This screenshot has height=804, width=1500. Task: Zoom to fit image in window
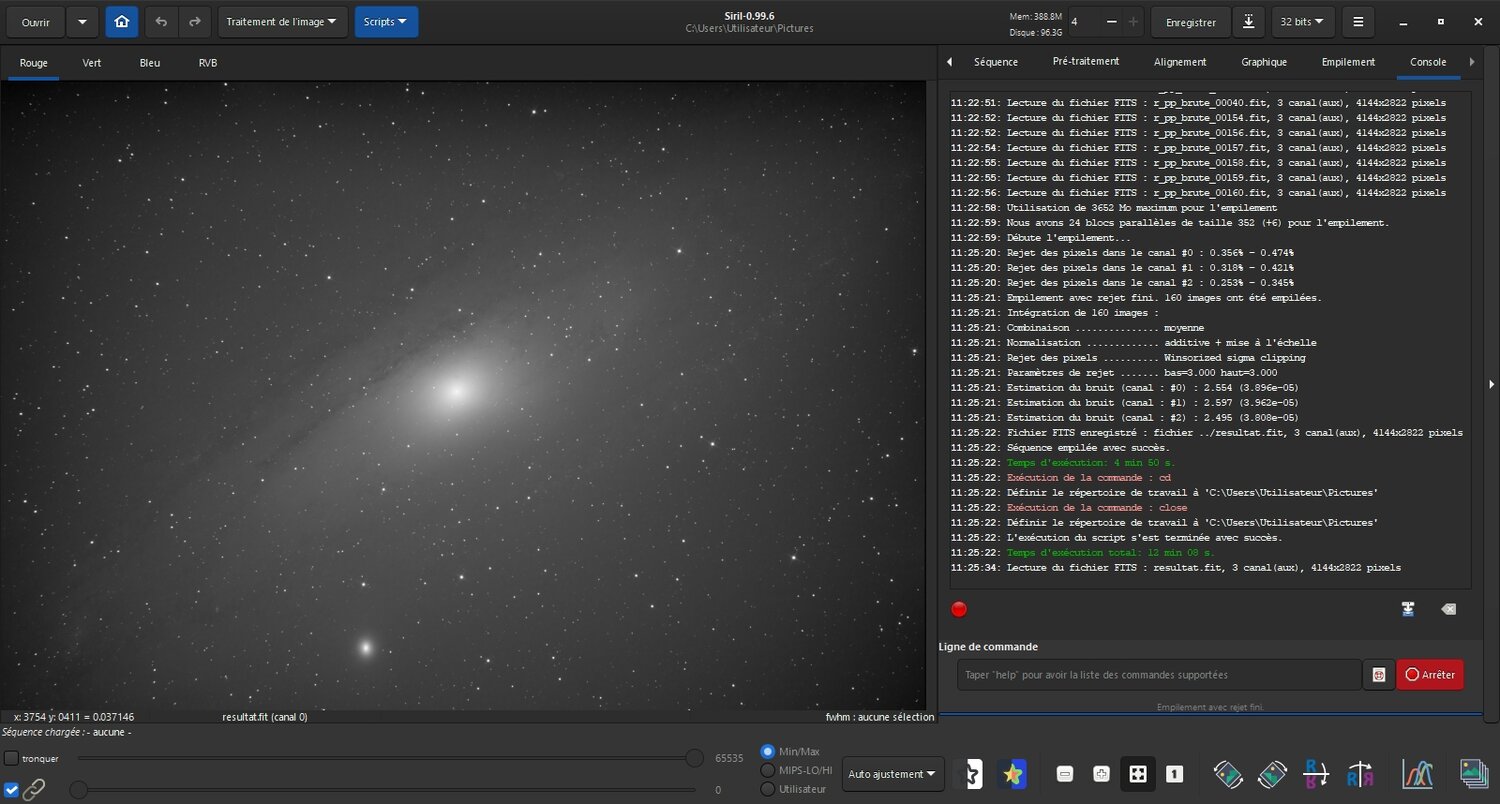pyautogui.click(x=1137, y=774)
